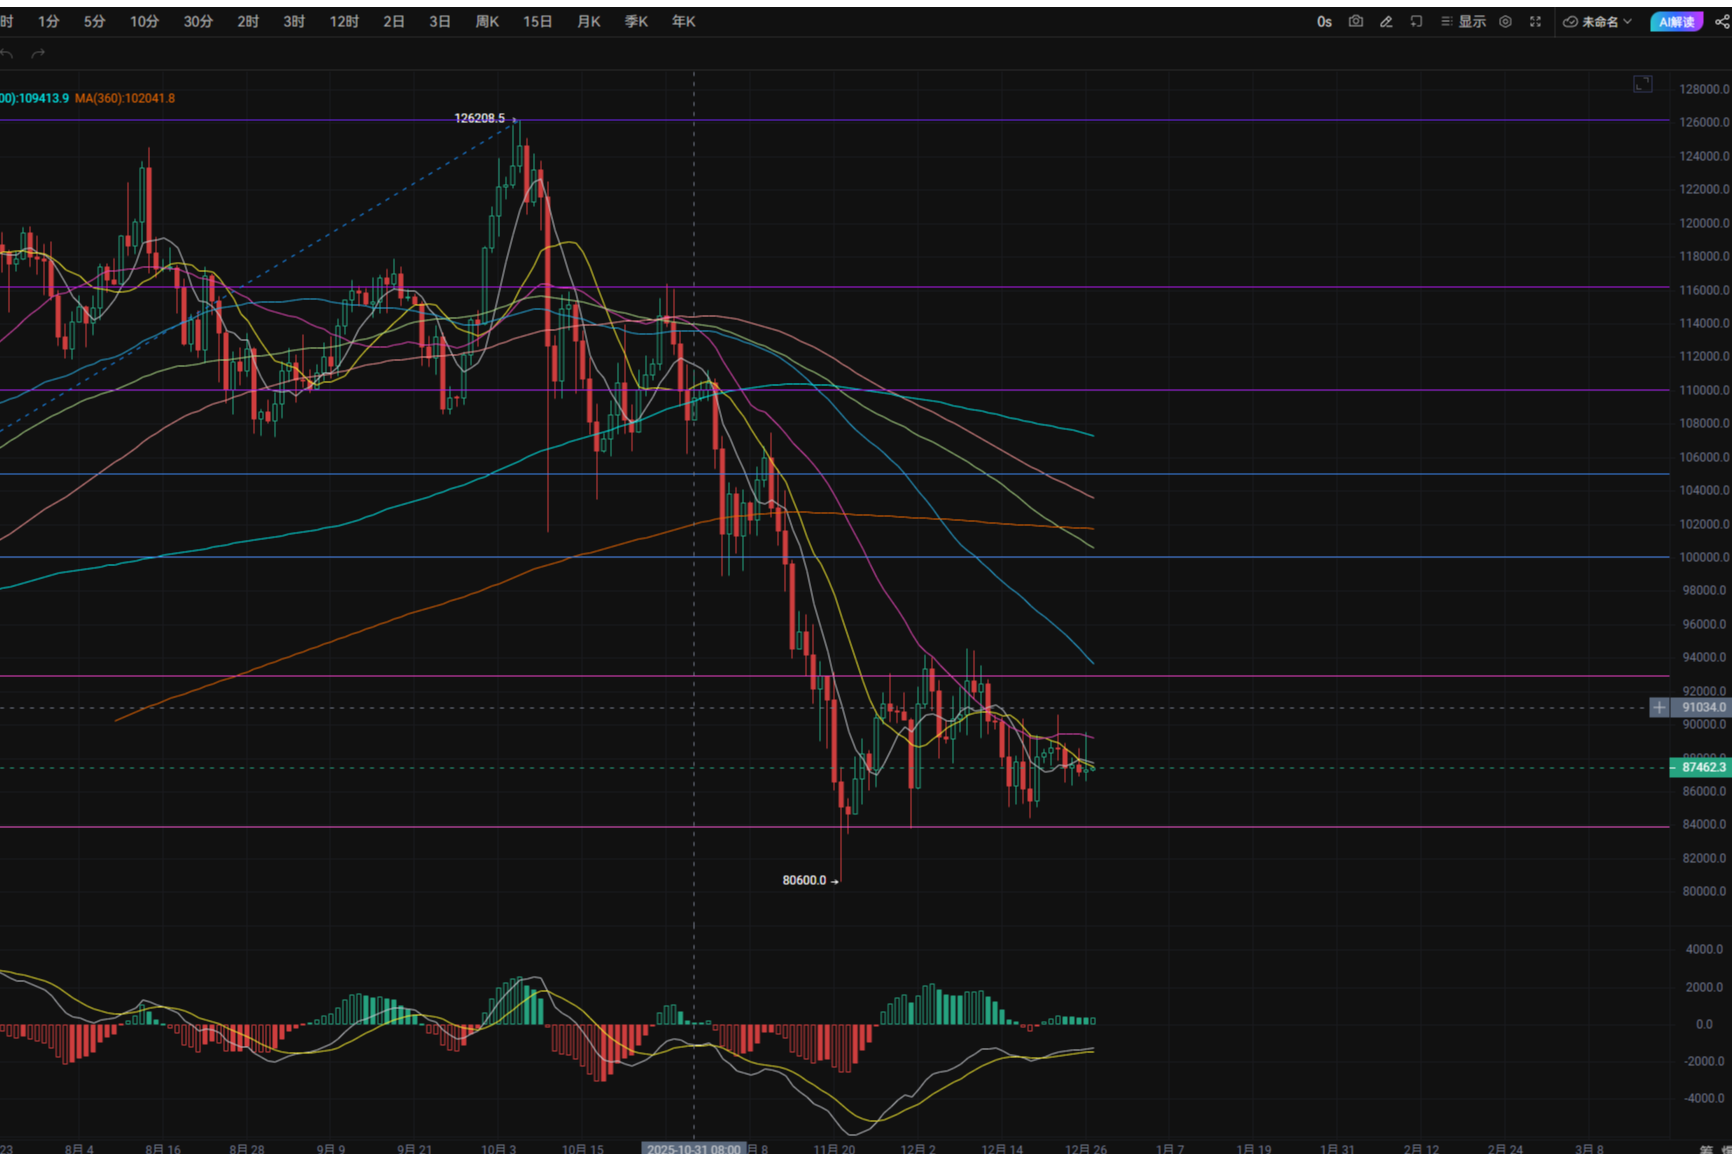Take a chart screenshot with camera icon
This screenshot has height=1154, width=1732.
pos(1355,21)
